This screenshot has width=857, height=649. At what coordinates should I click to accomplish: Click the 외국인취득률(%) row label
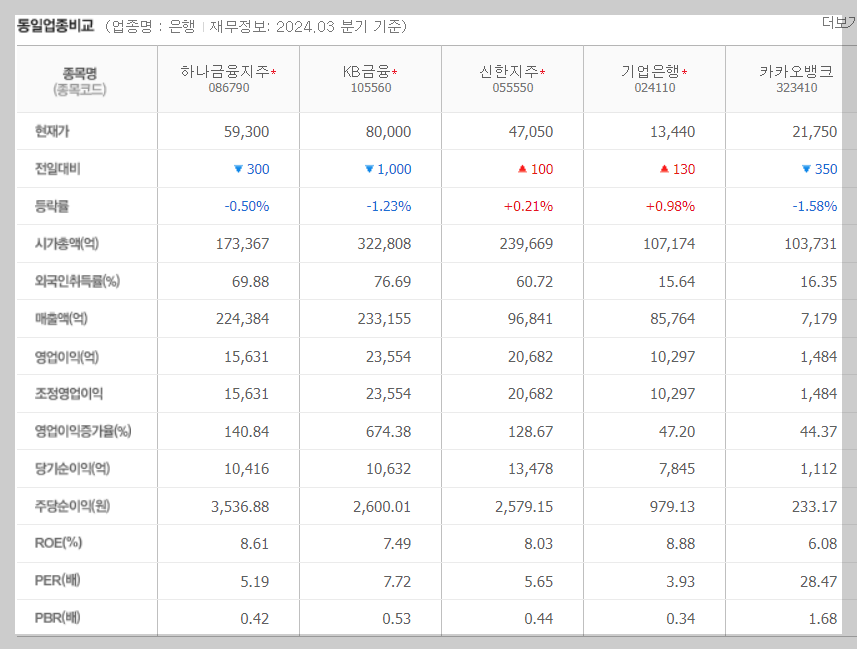coord(77,281)
